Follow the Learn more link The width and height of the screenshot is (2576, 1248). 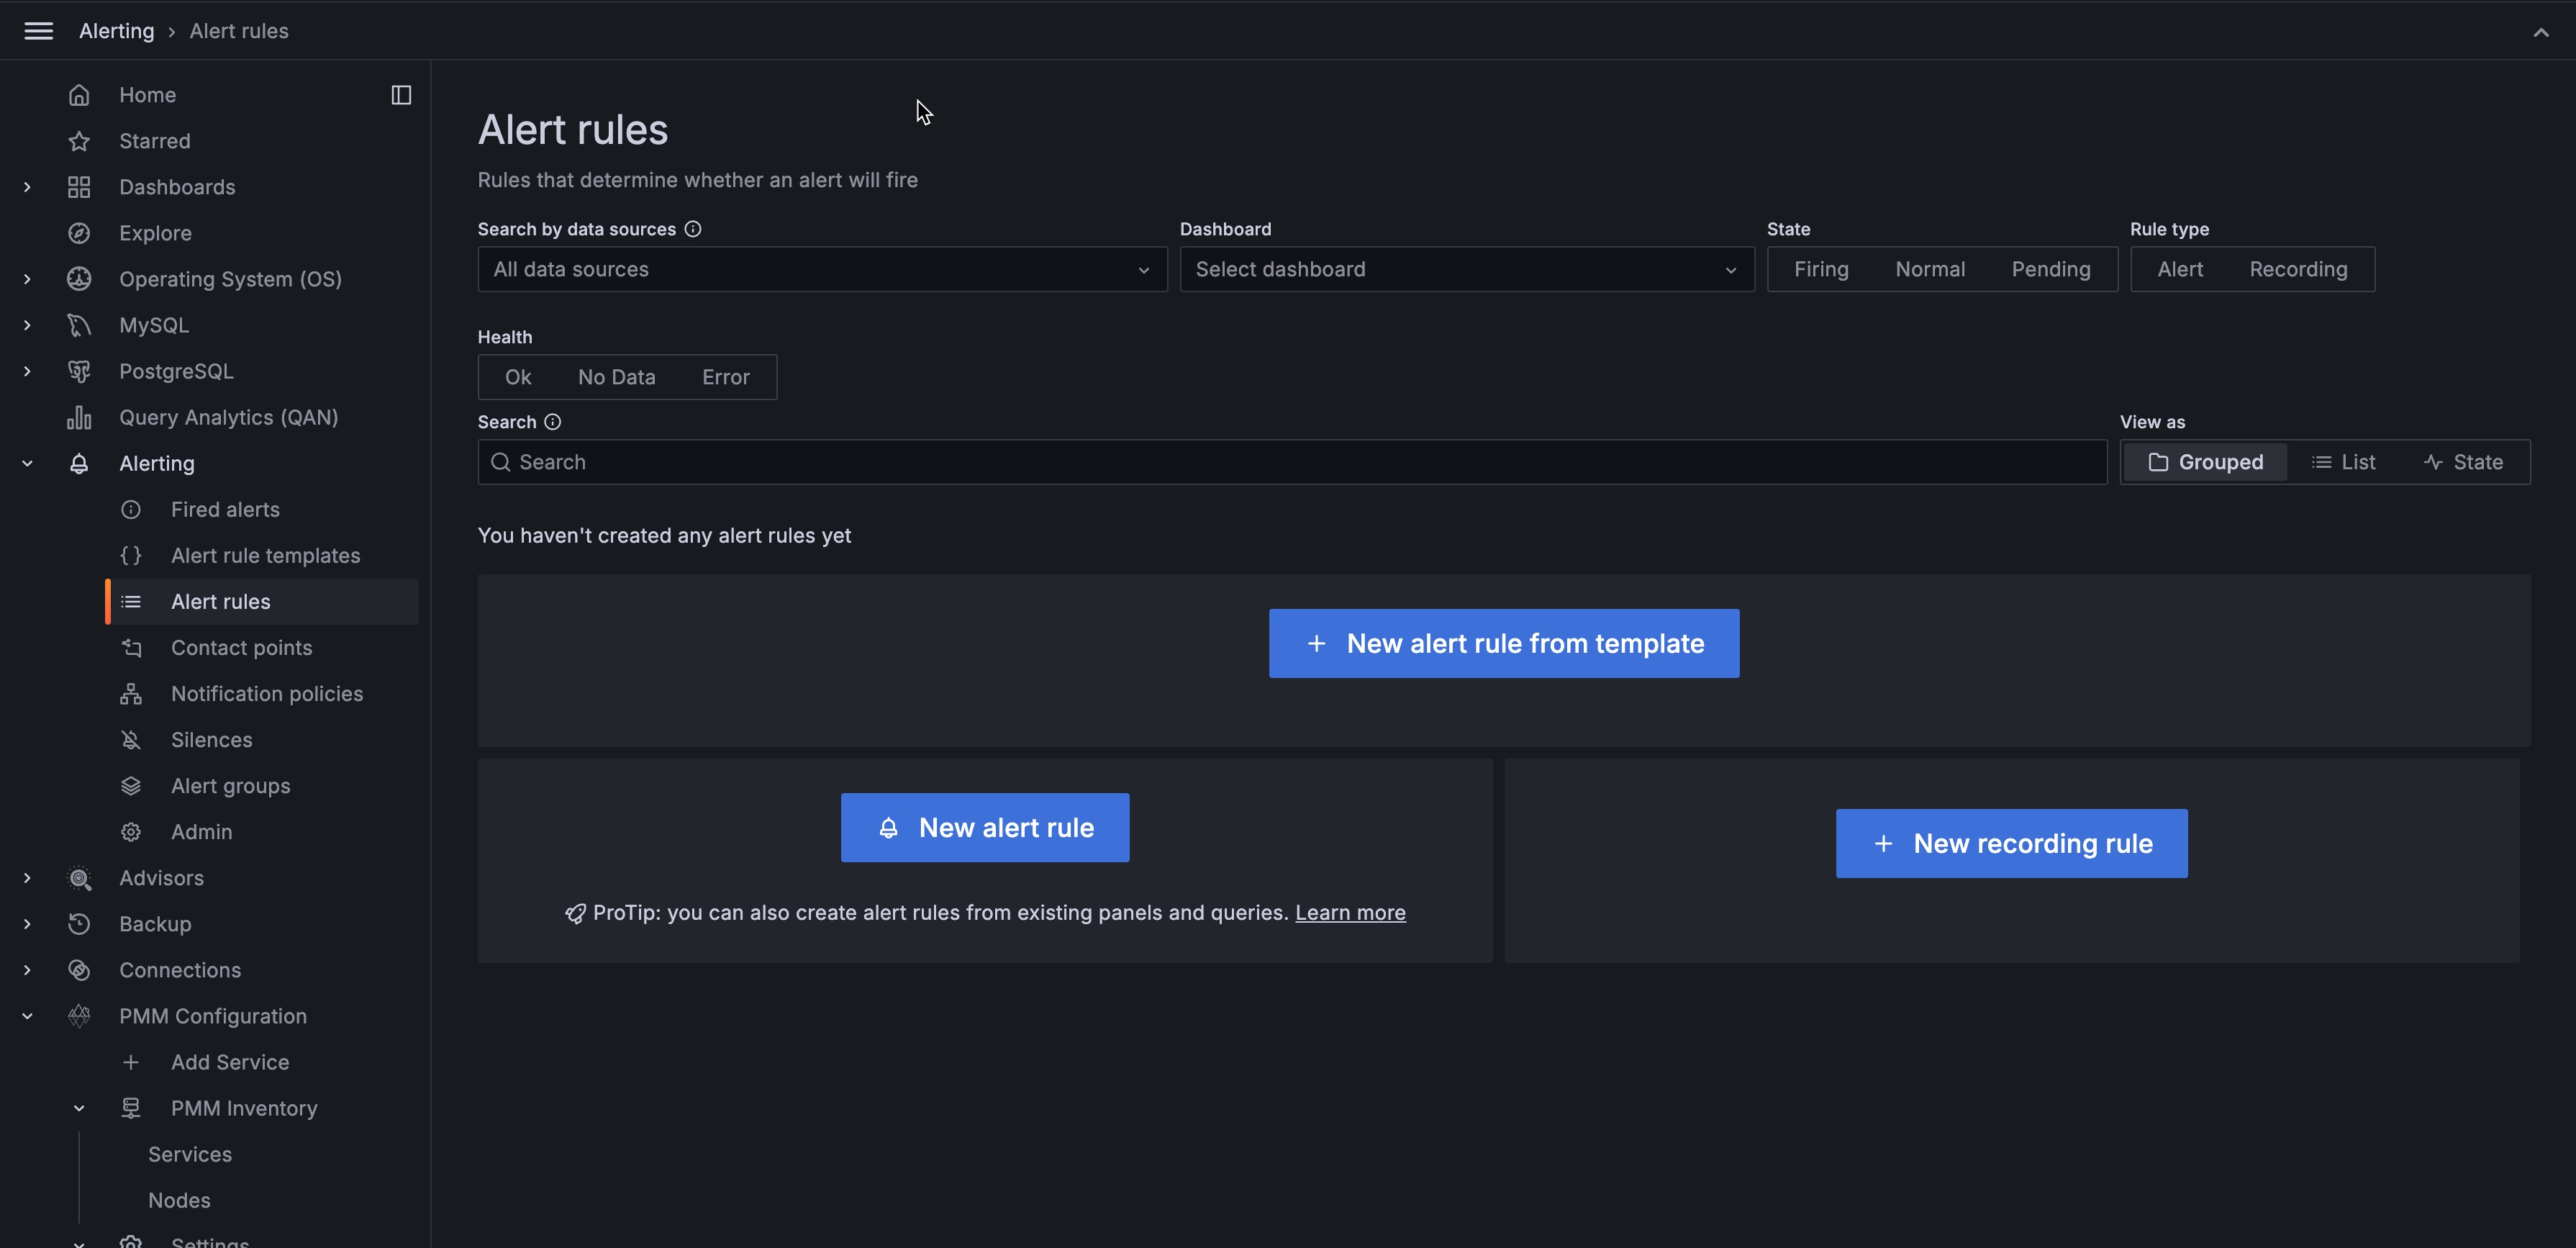1350,912
